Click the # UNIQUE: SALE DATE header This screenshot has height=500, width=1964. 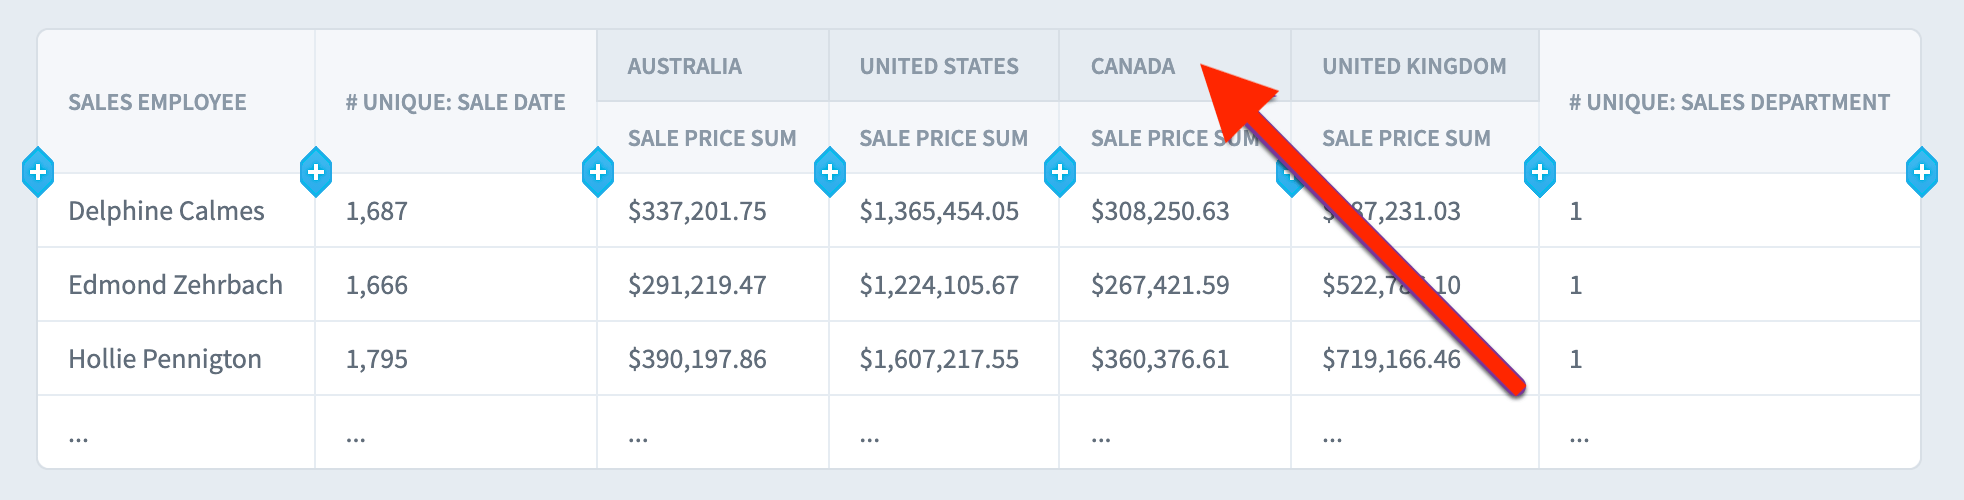coord(456,102)
